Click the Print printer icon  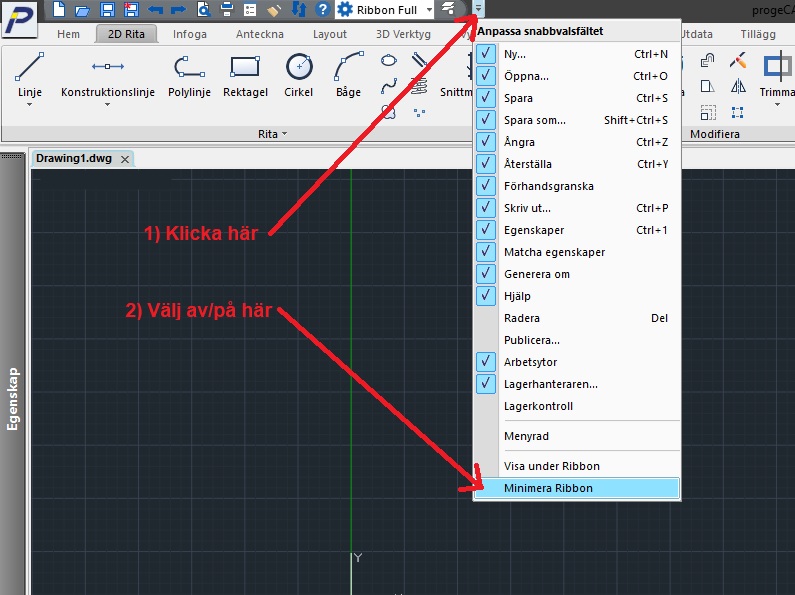click(x=227, y=10)
